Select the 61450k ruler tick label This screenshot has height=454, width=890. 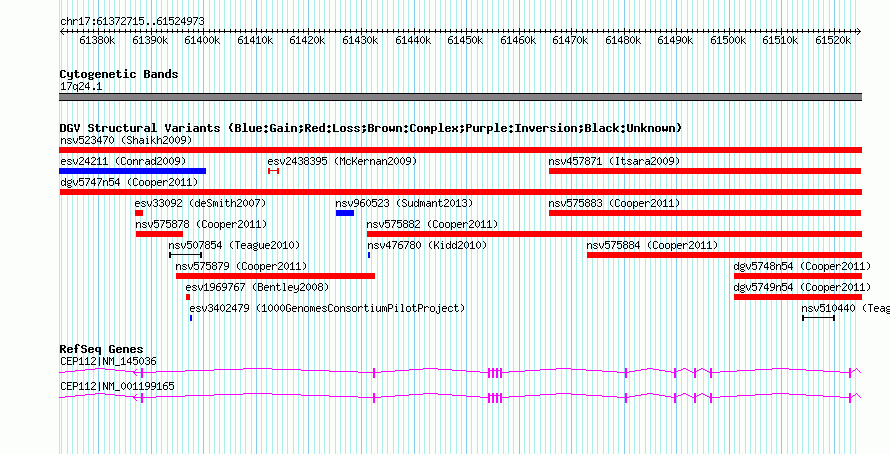click(x=465, y=40)
